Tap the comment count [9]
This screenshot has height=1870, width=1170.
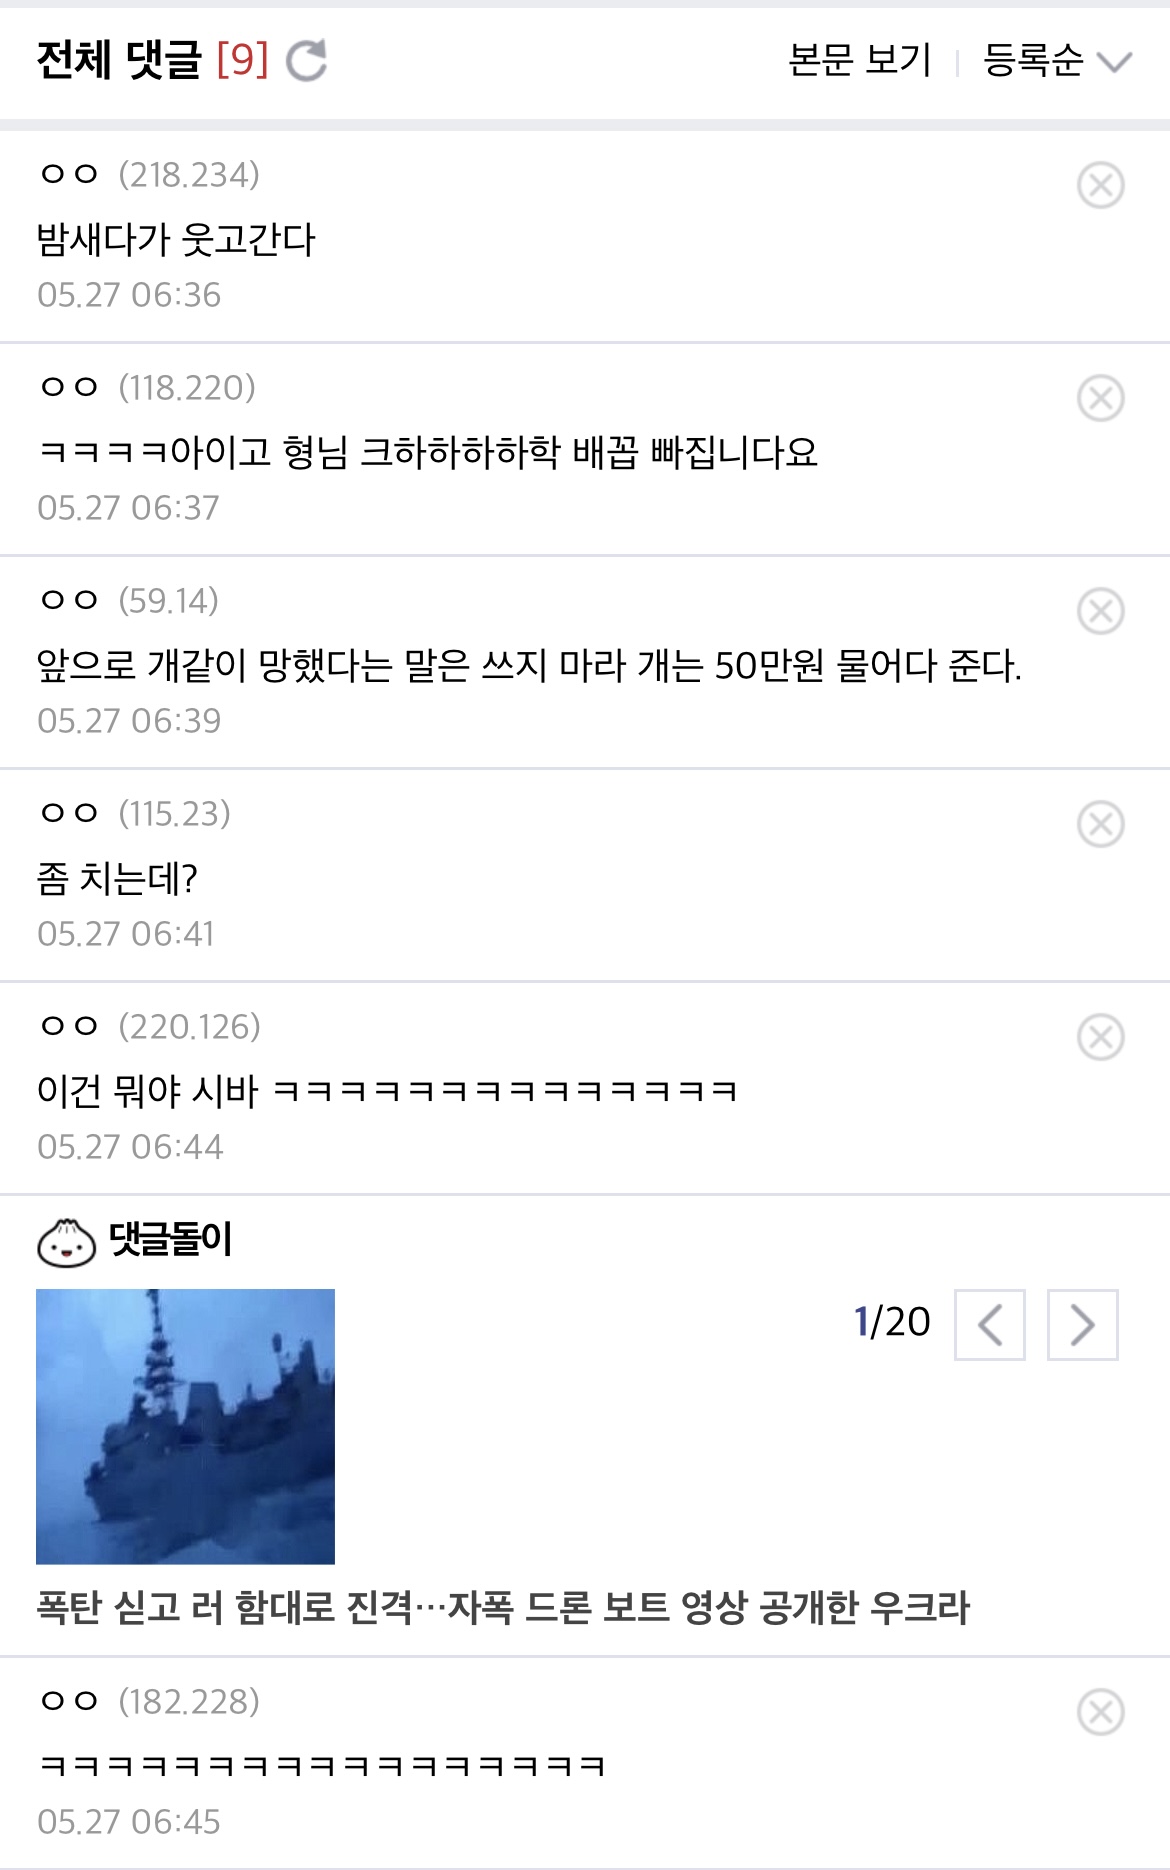[x=243, y=60]
